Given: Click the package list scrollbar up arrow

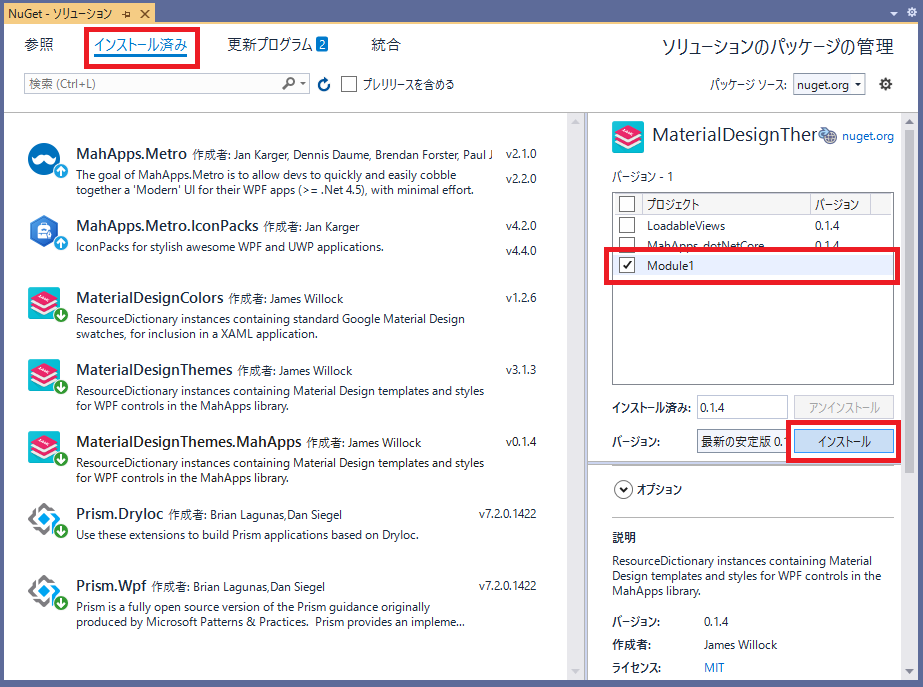Looking at the screenshot, I should point(575,122).
